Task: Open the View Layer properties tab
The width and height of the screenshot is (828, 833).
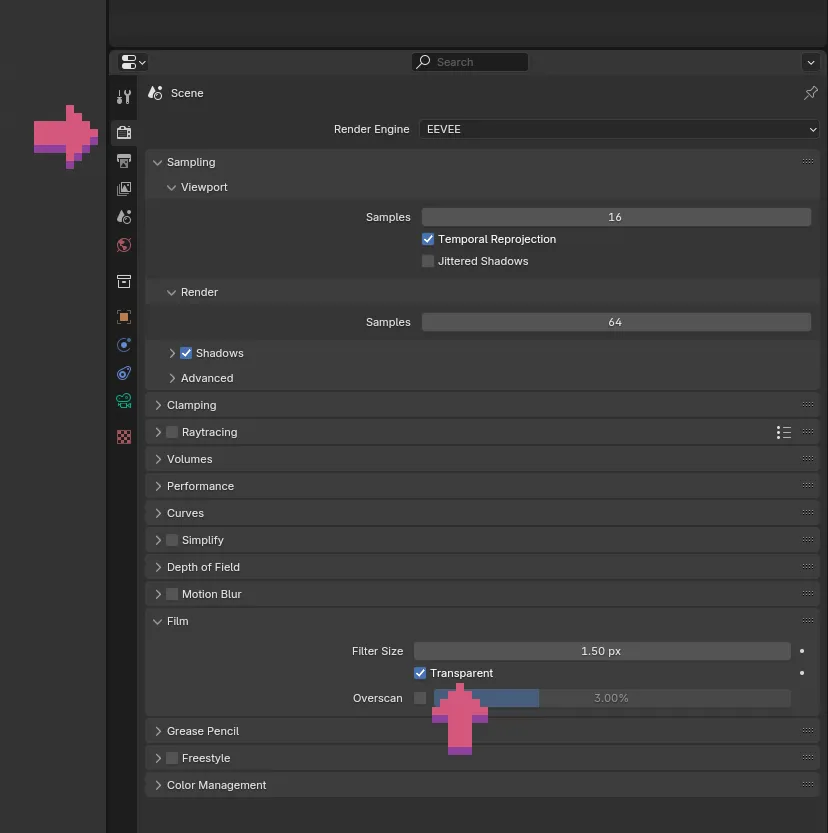Action: (124, 188)
